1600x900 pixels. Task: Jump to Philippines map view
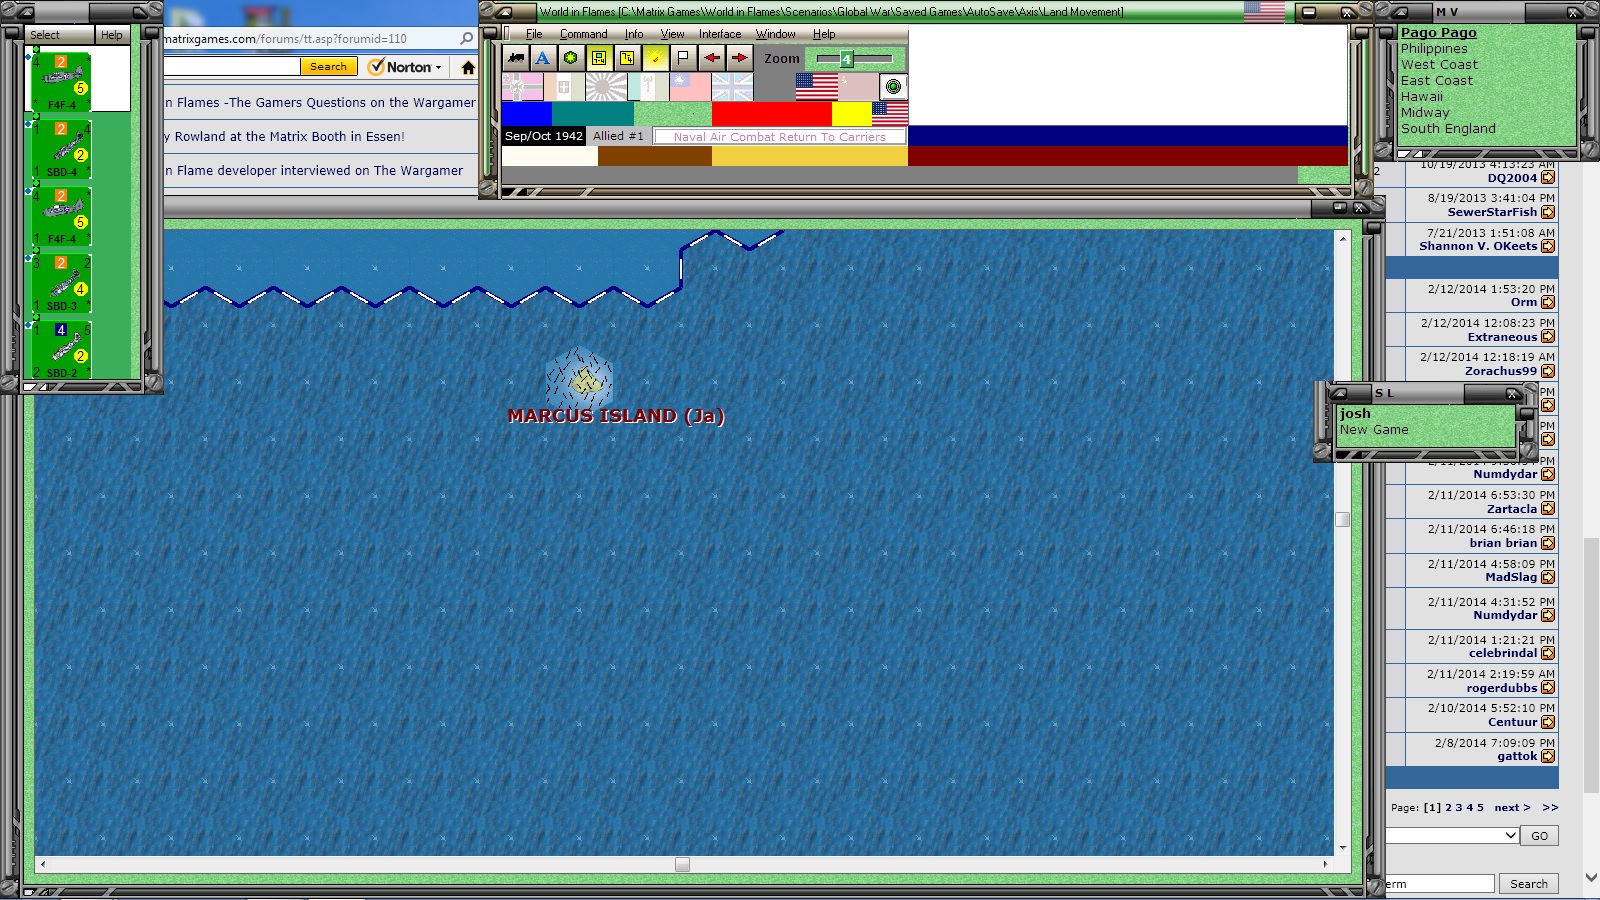click(1434, 49)
